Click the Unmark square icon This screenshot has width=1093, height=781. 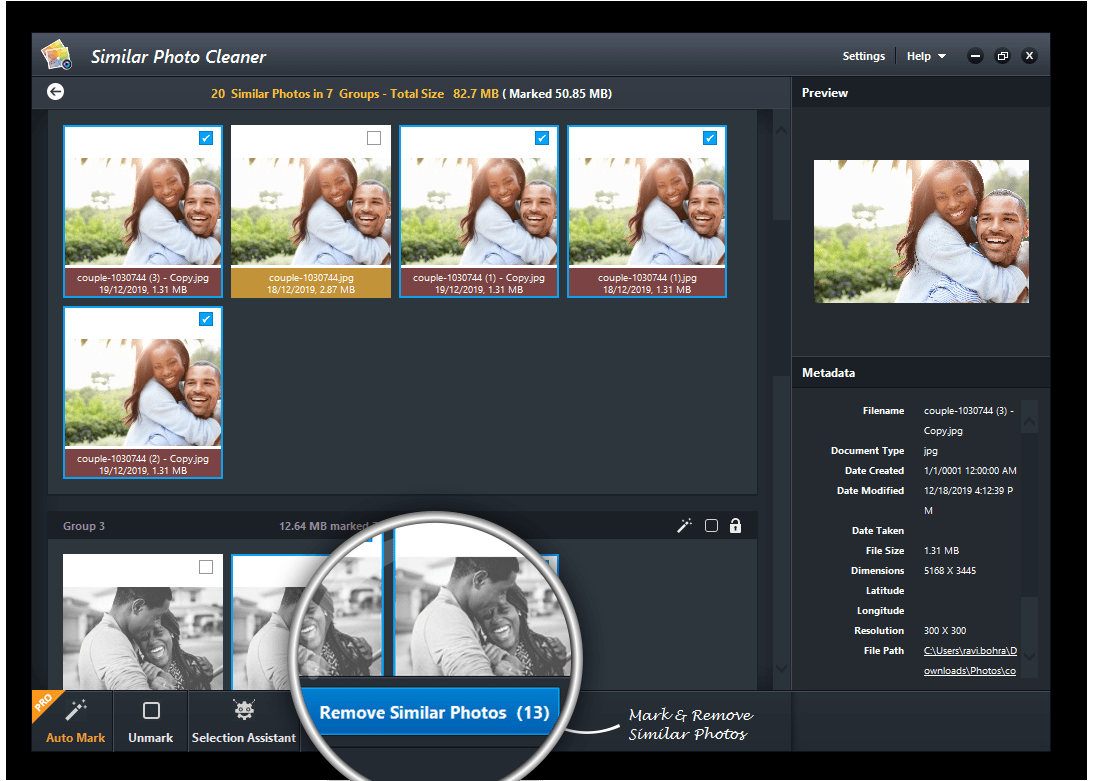coord(150,707)
